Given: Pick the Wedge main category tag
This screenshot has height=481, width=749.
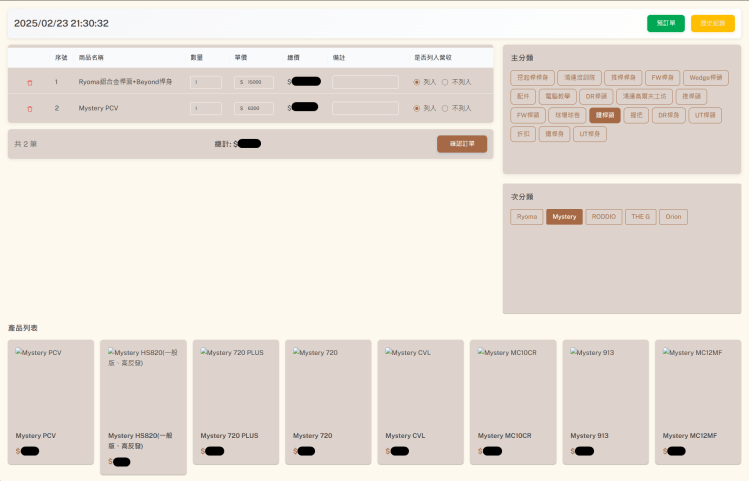Looking at the screenshot, I should click(705, 77).
